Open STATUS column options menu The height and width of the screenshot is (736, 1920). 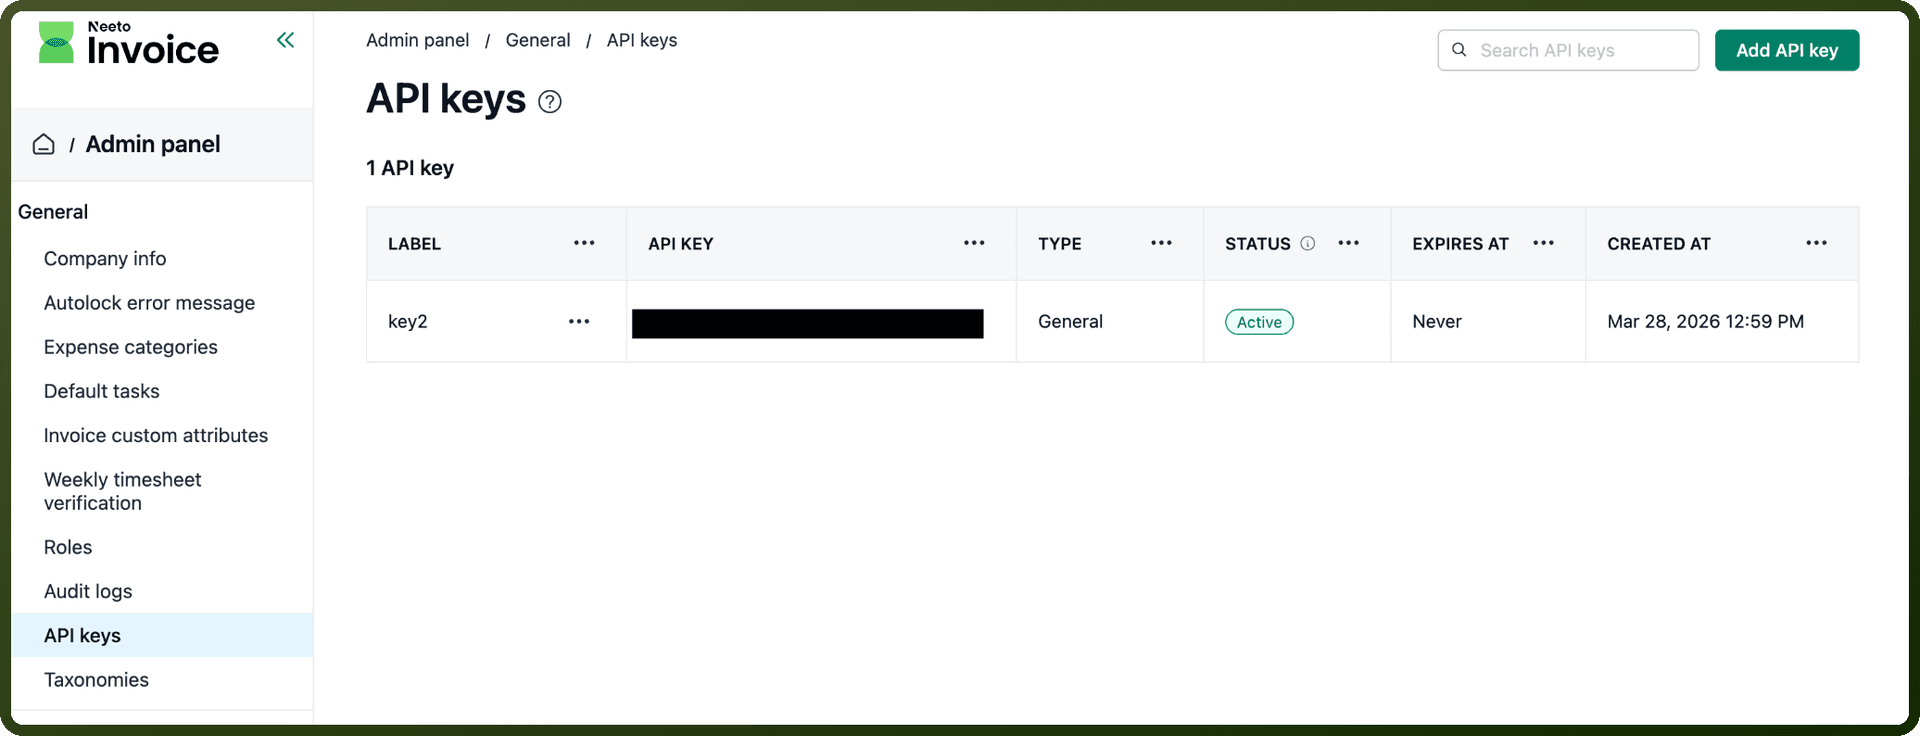[1348, 243]
